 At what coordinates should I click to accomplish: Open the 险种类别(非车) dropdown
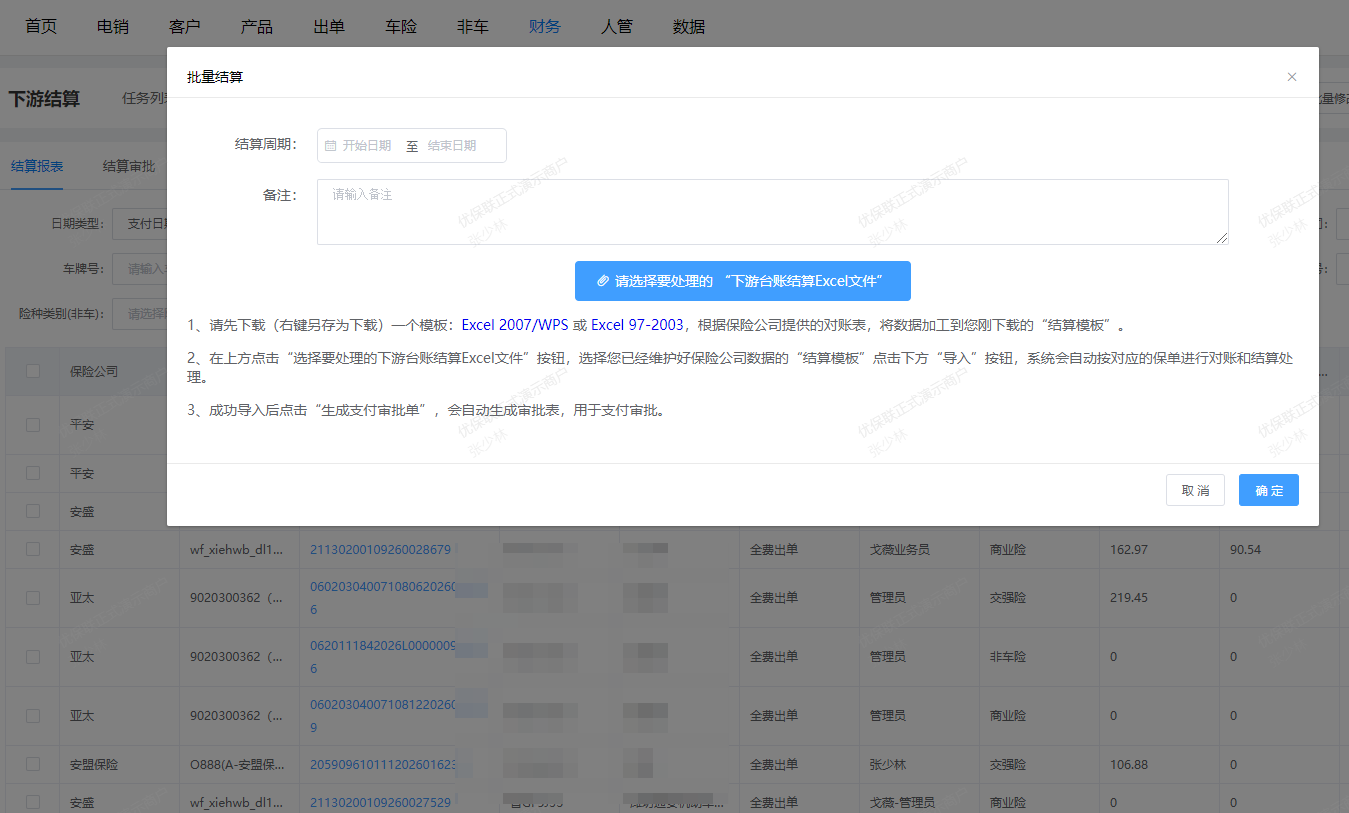(x=140, y=313)
